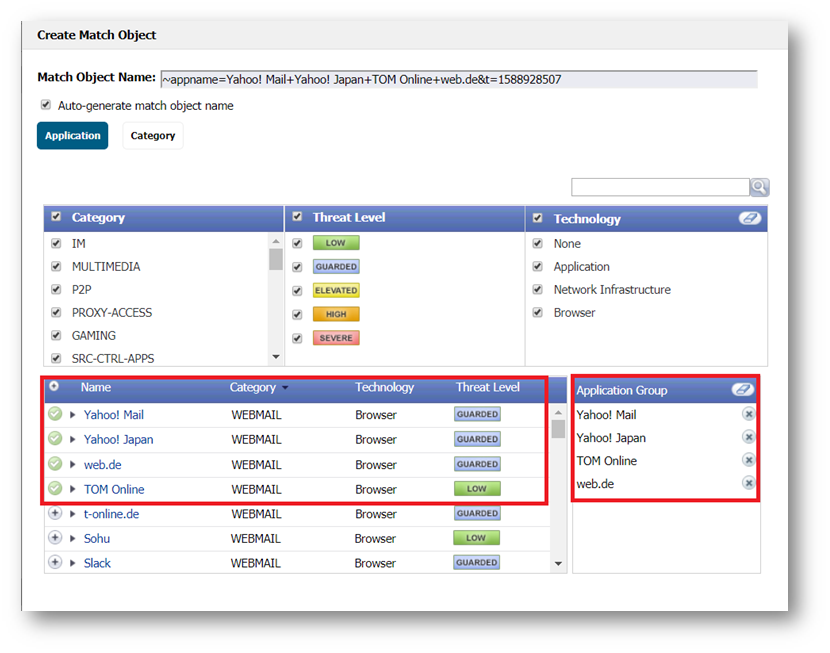Uncheck the Network Infrastructure technology checkbox
The height and width of the screenshot is (653, 830).
pos(538,290)
